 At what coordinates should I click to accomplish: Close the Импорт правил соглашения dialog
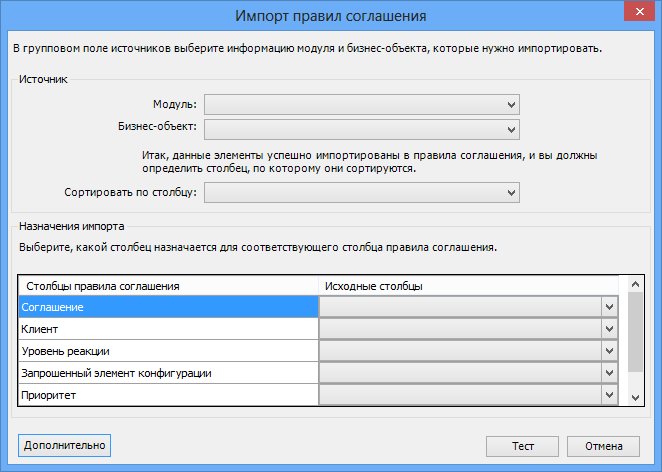pyautogui.click(x=639, y=12)
